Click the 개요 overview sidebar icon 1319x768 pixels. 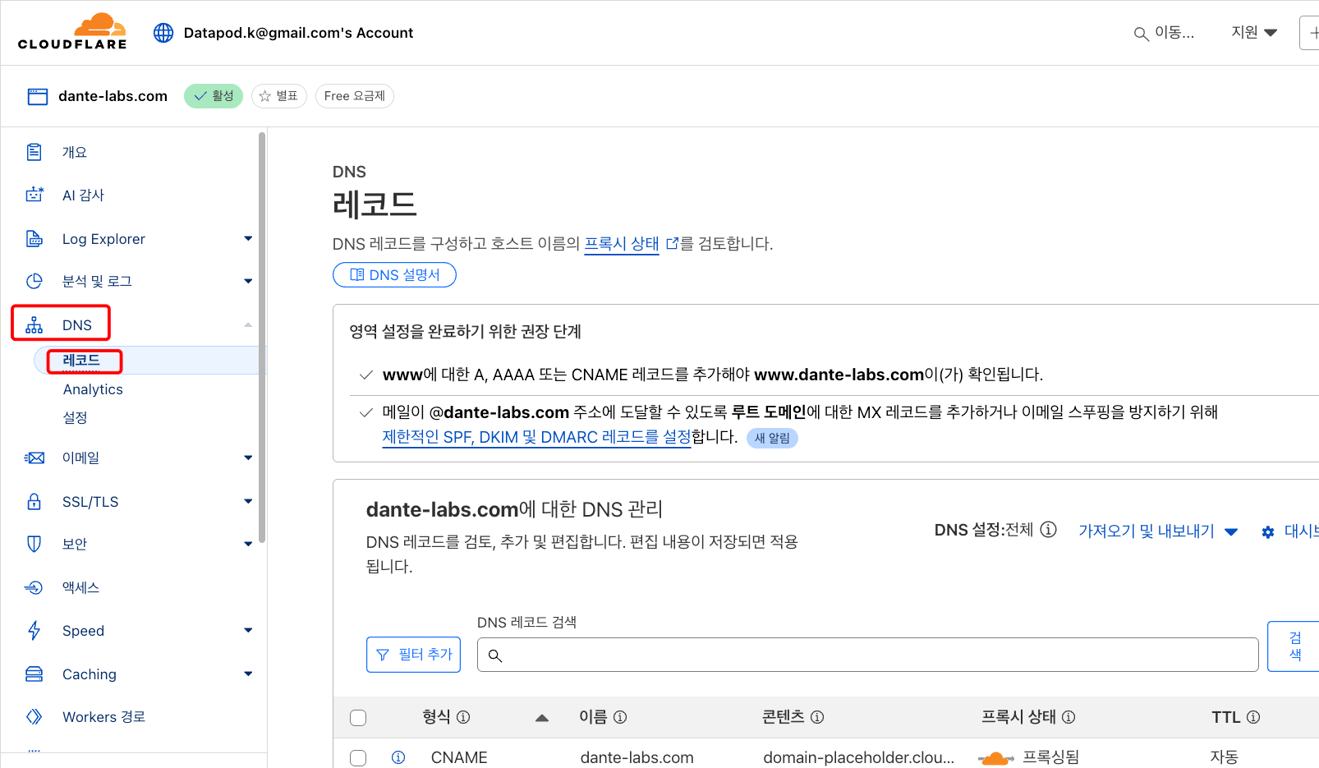pyautogui.click(x=34, y=152)
